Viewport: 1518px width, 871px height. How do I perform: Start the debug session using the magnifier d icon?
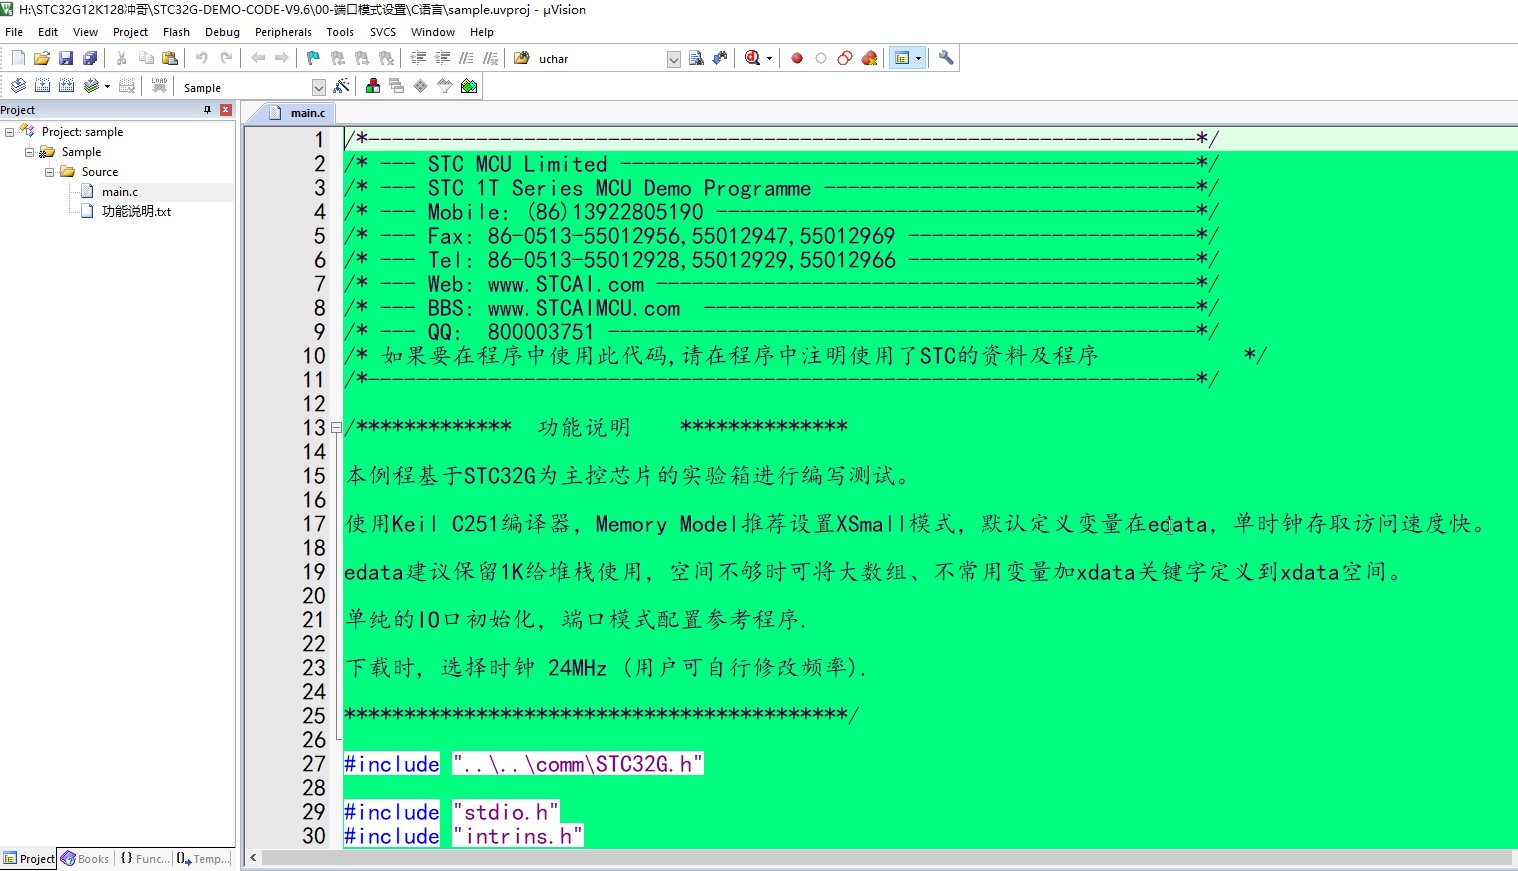pyautogui.click(x=753, y=58)
